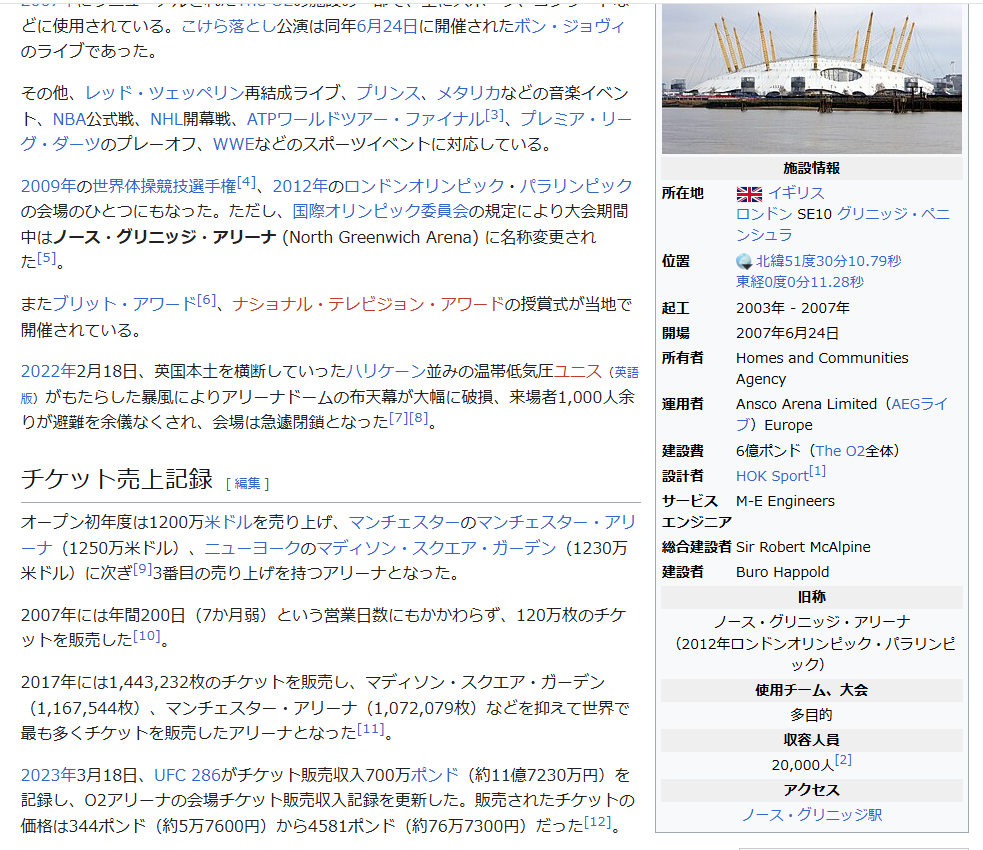Click reference [2] after 20,000人 capacity
The width and height of the screenshot is (983, 850).
pyautogui.click(x=843, y=760)
